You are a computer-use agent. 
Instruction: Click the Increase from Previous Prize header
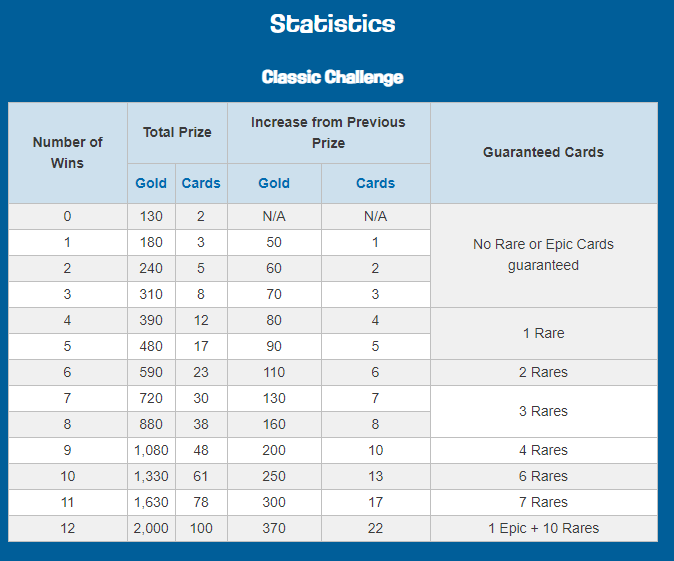click(x=328, y=132)
